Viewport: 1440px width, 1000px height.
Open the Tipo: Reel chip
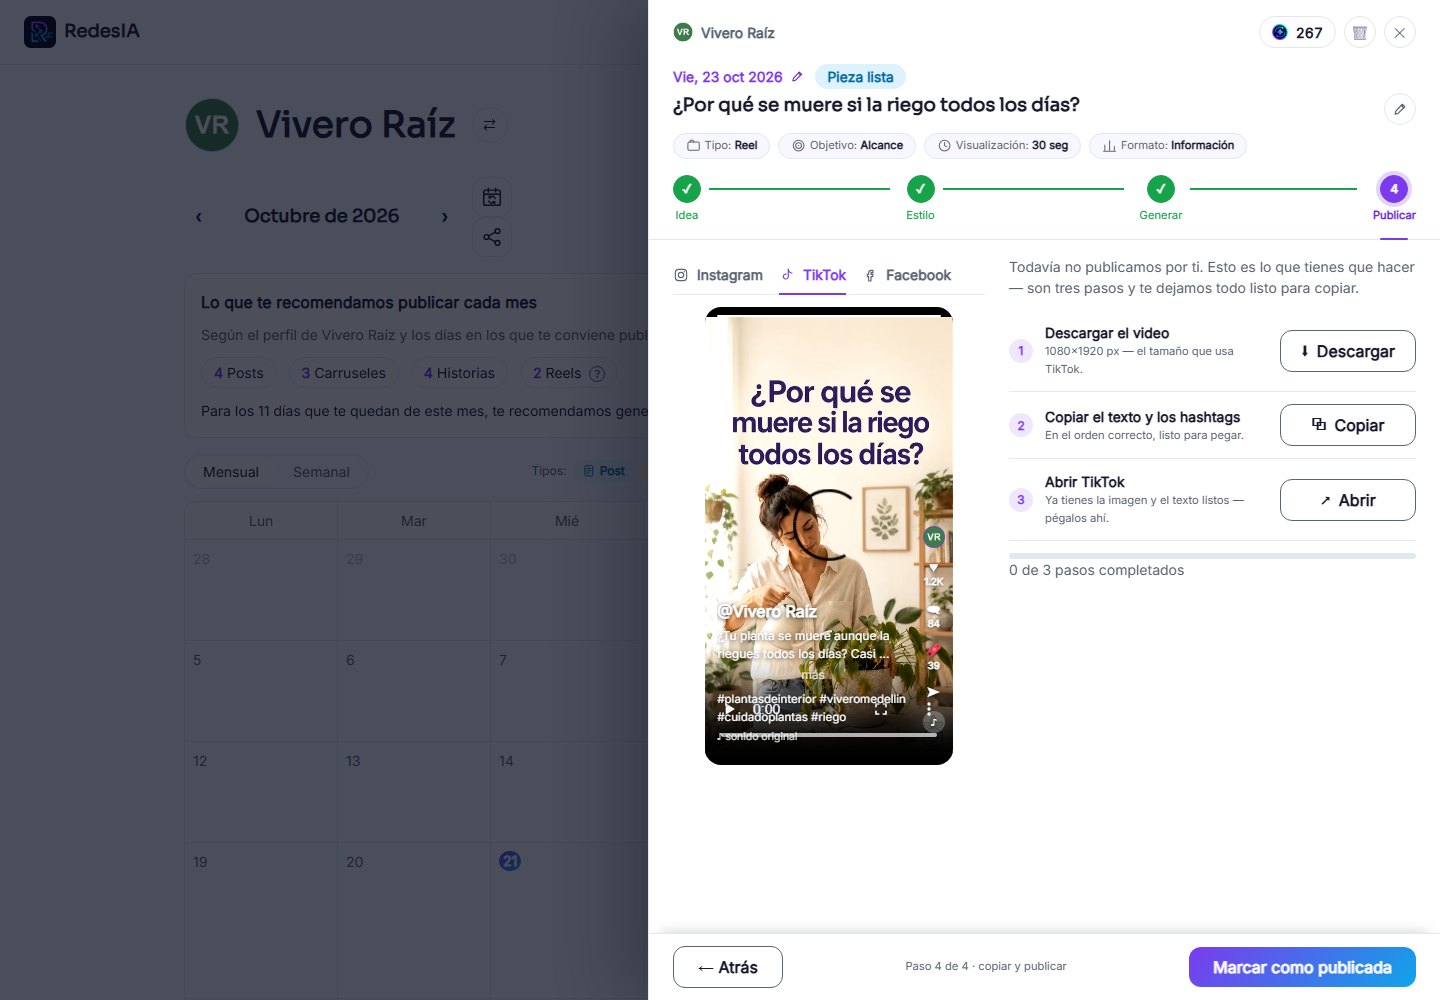point(721,146)
